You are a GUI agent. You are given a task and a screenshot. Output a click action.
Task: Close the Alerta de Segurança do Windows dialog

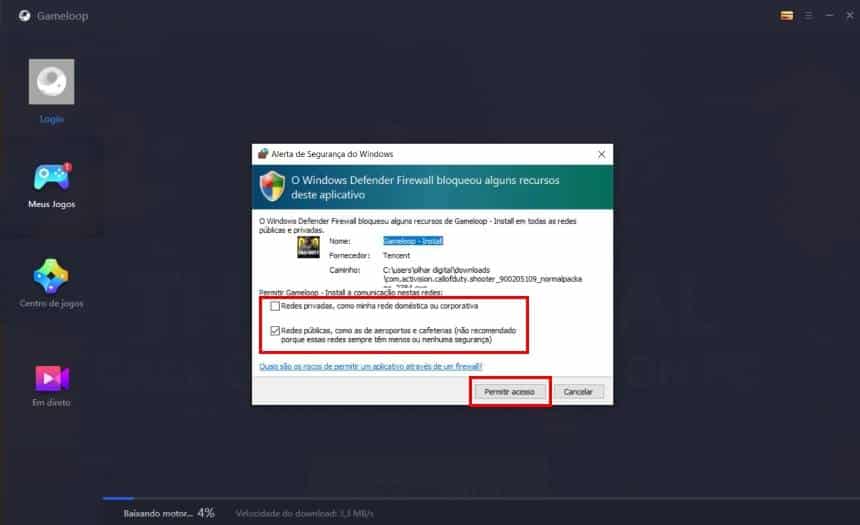tap(602, 154)
